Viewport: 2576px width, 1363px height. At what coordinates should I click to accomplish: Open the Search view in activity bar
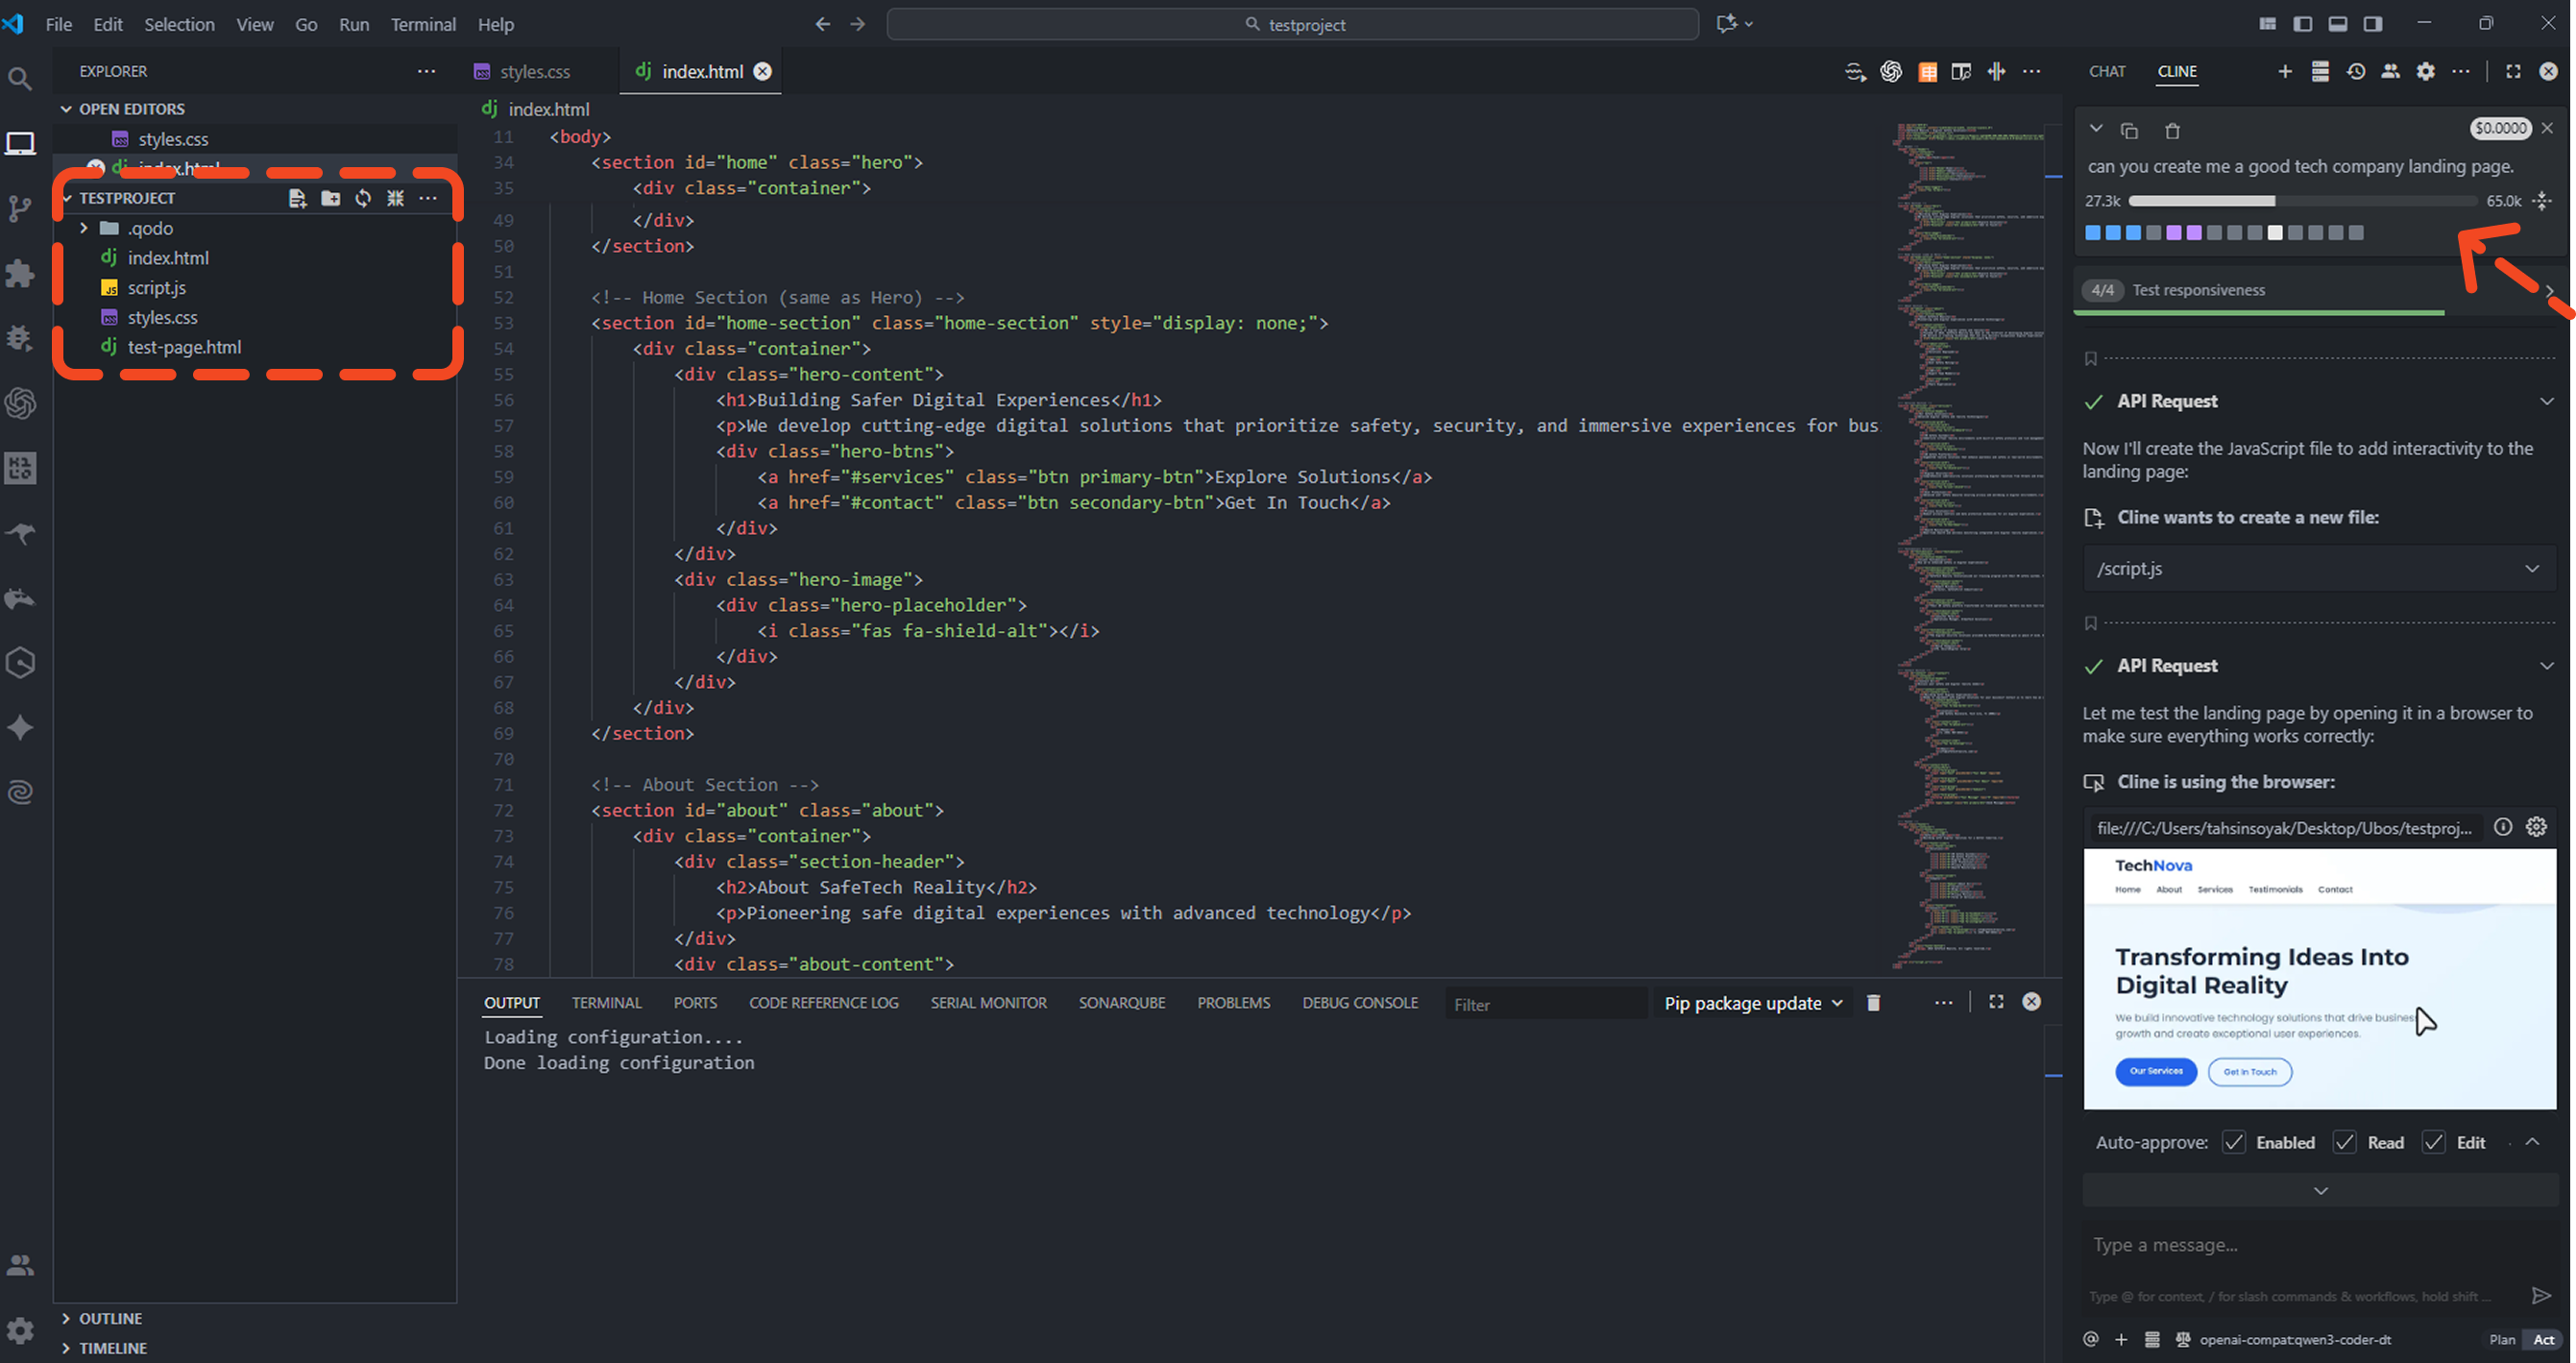(x=20, y=78)
